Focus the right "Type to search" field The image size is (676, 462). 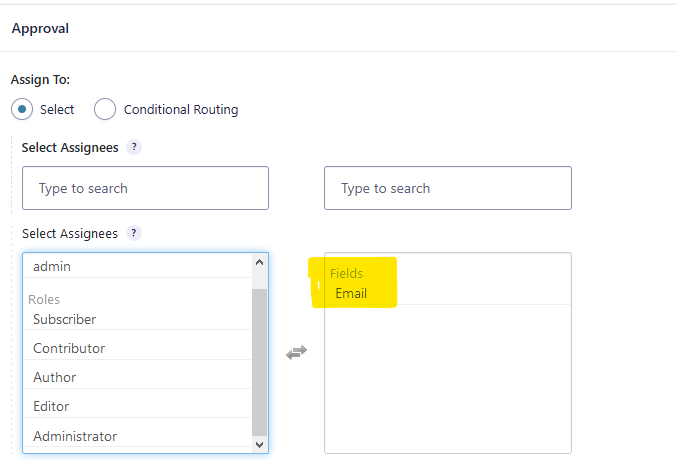pos(447,188)
